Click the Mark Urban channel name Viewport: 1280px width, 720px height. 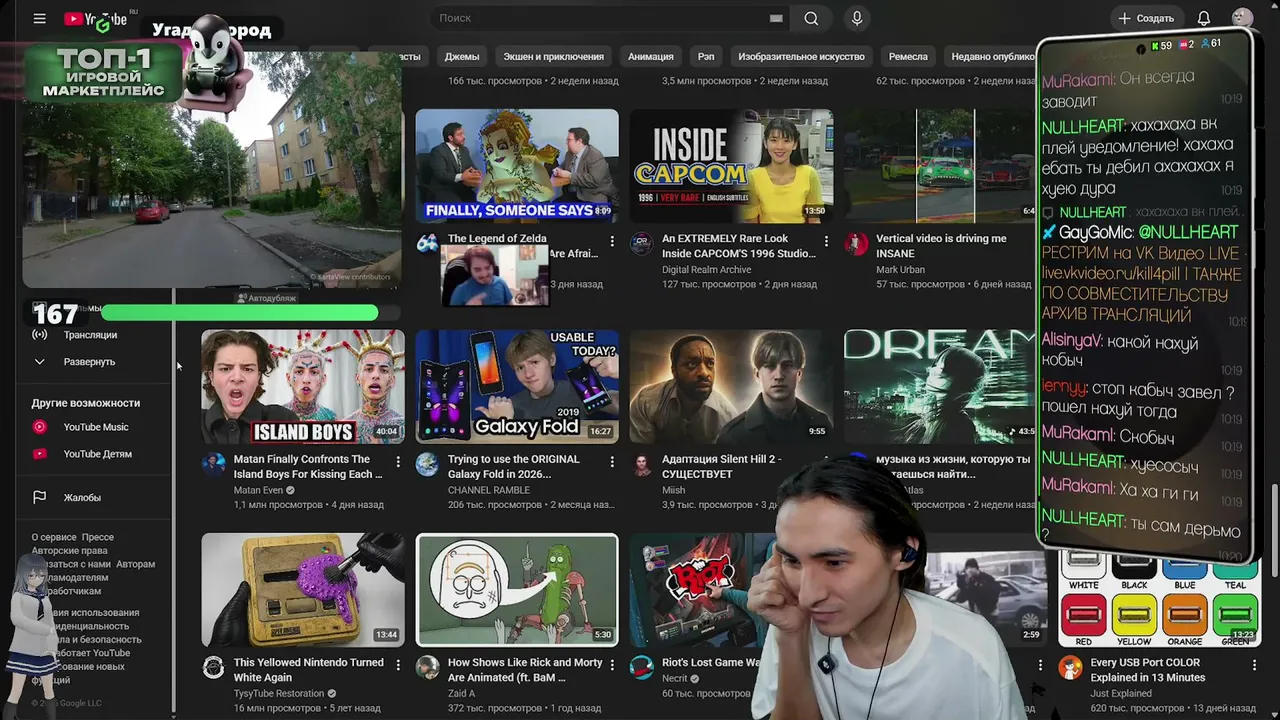point(901,269)
